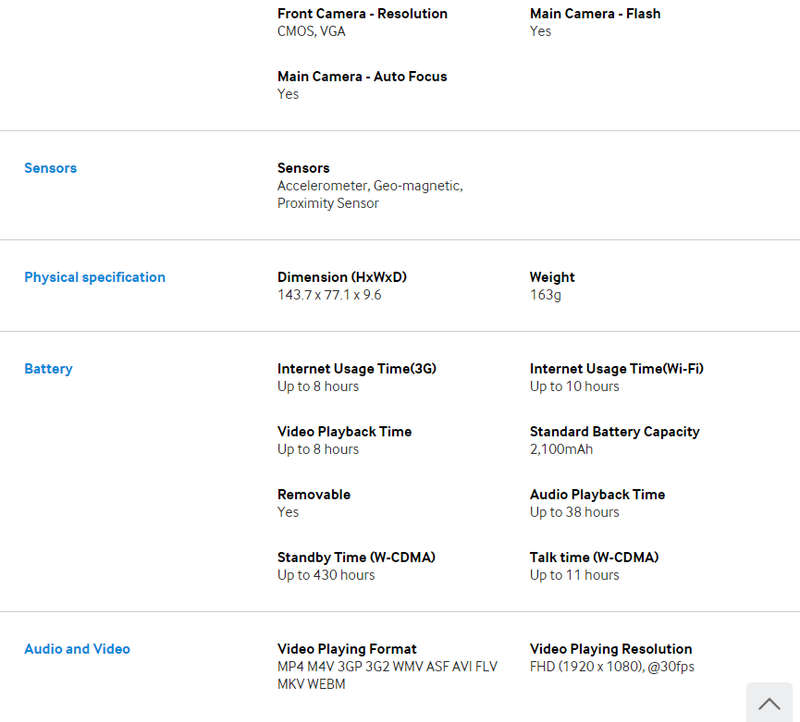Viewport: 800px width, 722px height.
Task: Click the scroll-to-top arrow button
Action: pyautogui.click(x=769, y=703)
